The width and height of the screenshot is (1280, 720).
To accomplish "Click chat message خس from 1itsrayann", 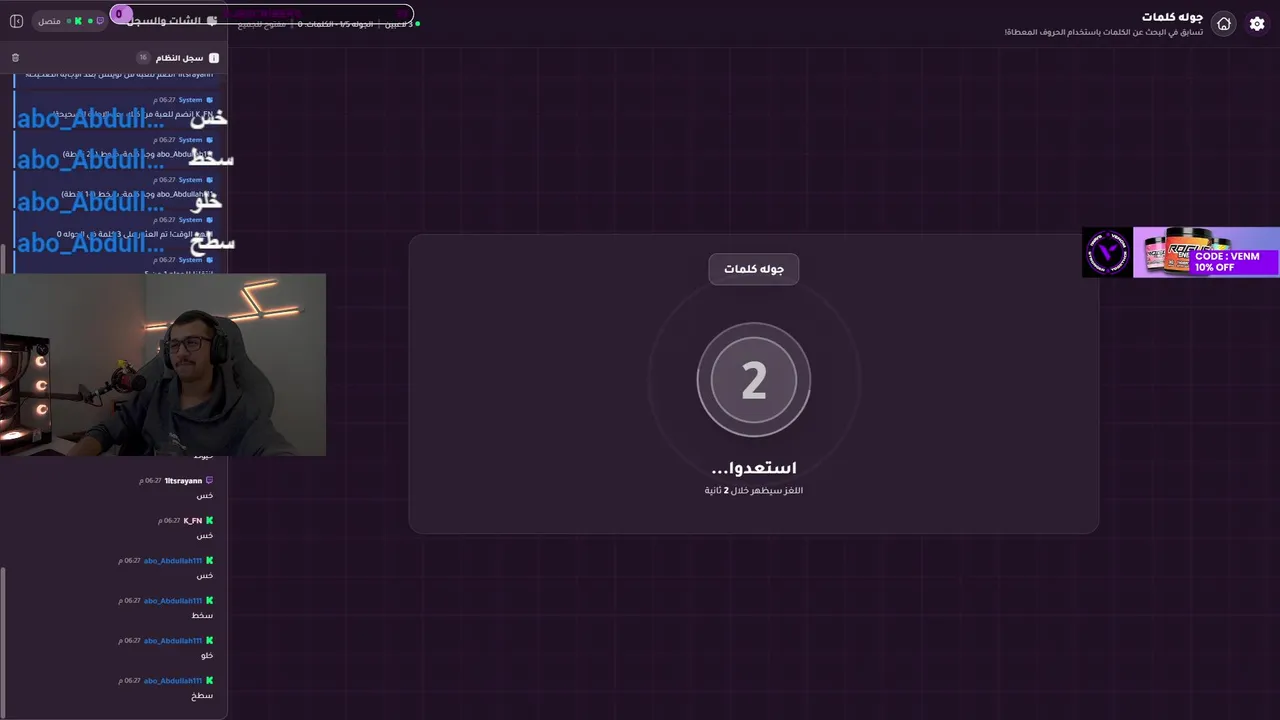I will 205,496.
